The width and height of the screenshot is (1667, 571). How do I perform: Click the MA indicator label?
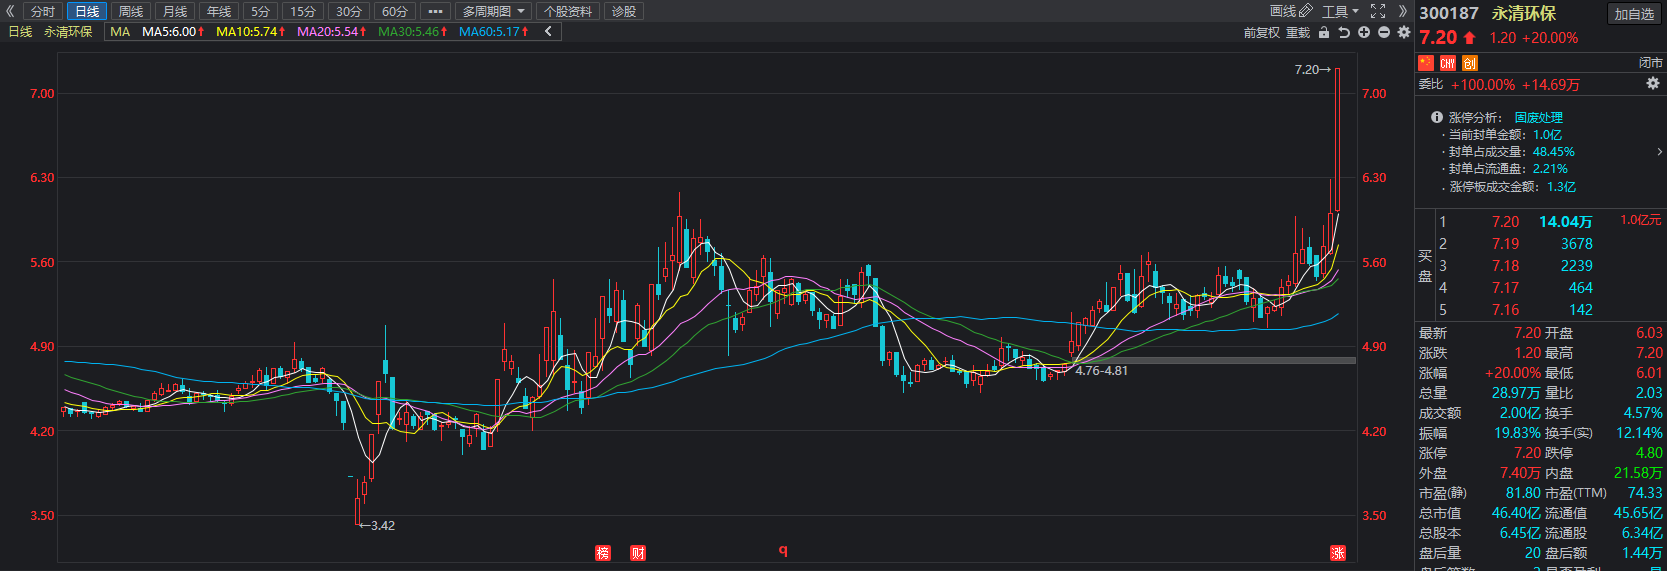(120, 32)
